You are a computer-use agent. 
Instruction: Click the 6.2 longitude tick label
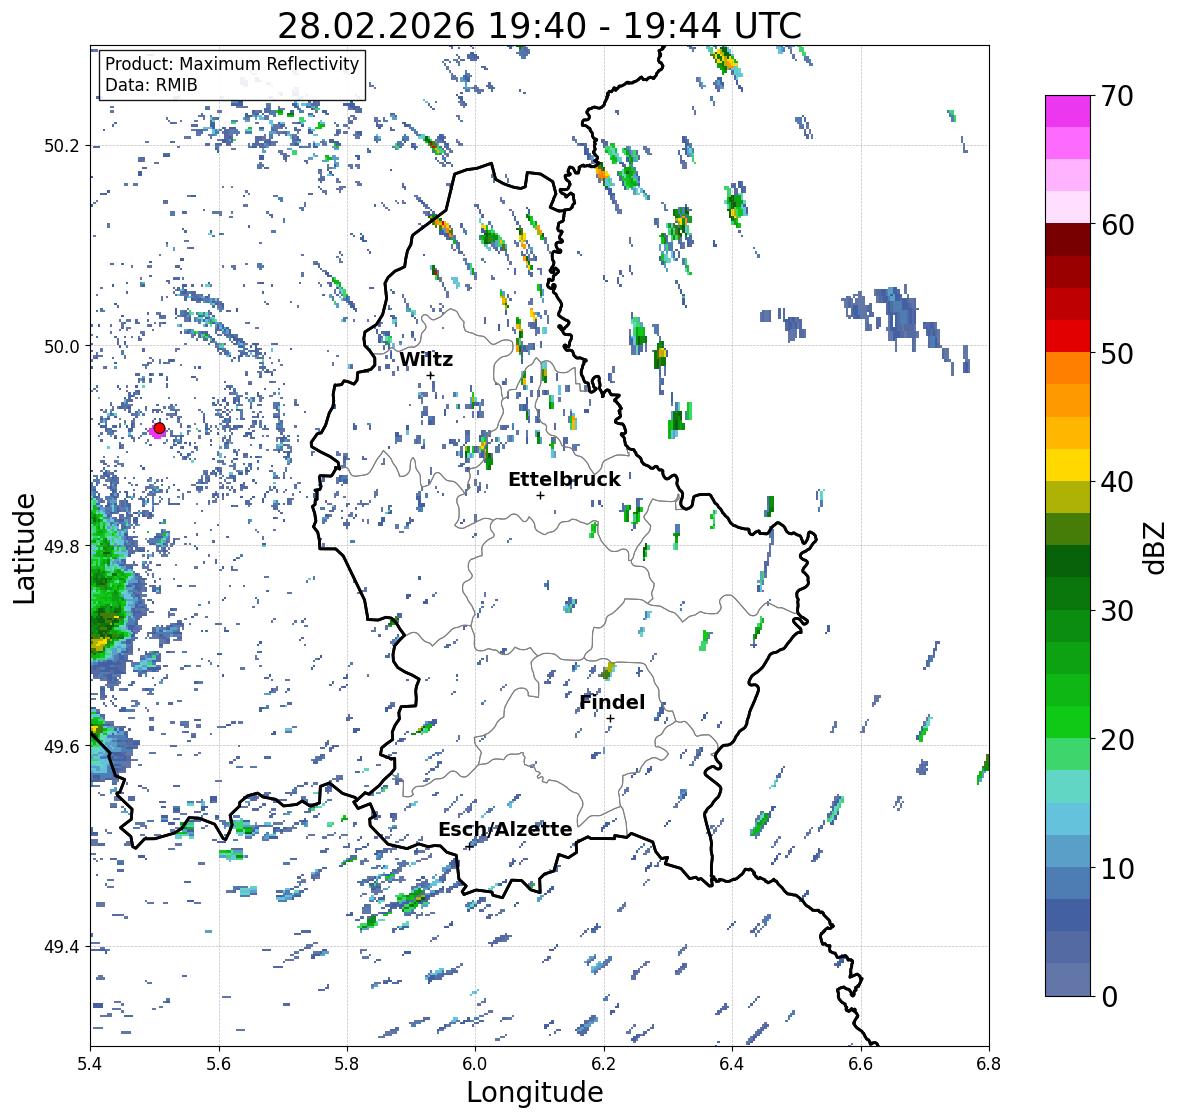(604, 1064)
